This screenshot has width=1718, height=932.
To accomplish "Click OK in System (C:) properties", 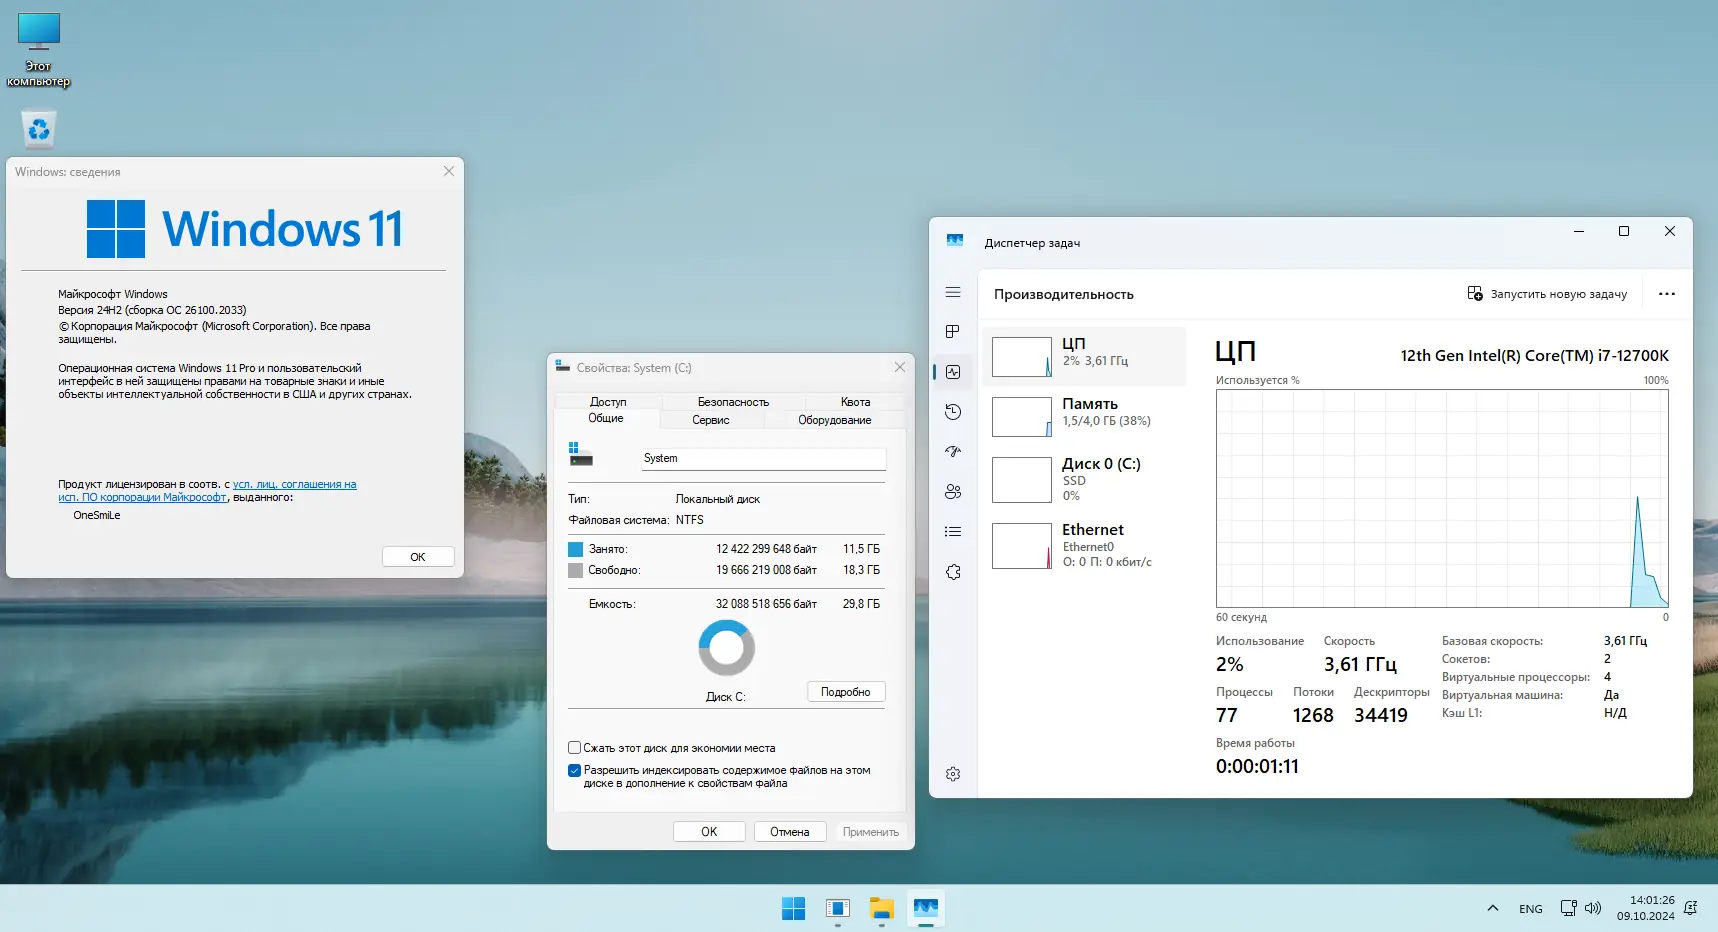I will click(x=709, y=832).
